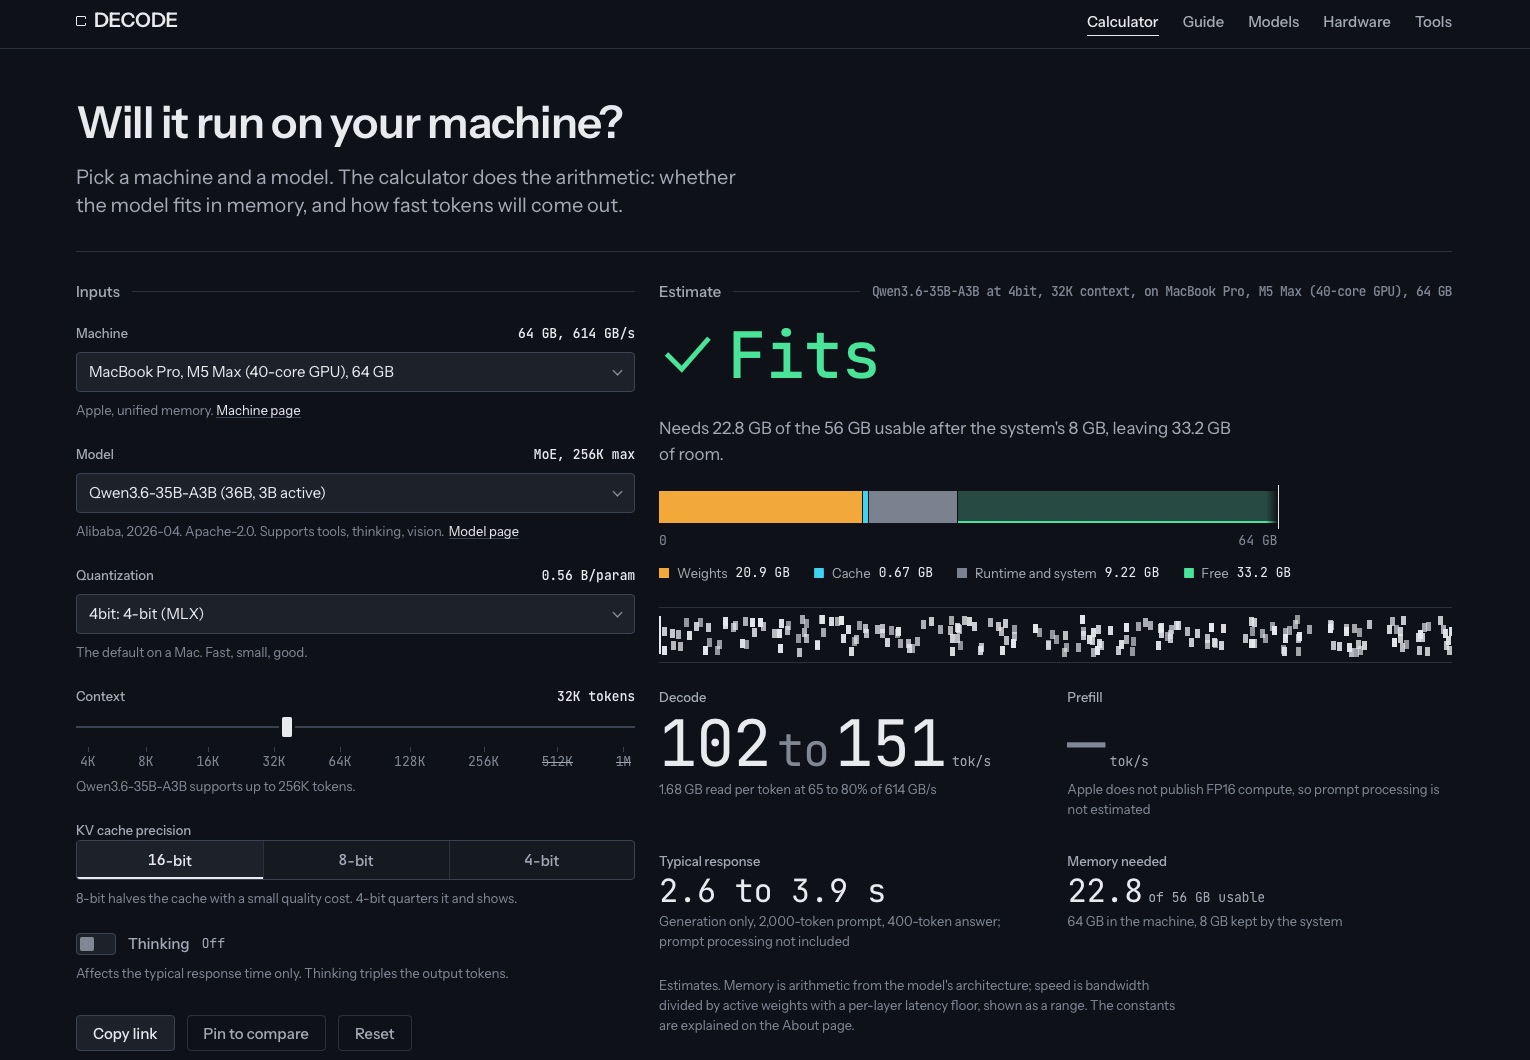Click the token activity dot strip
This screenshot has height=1060, width=1530.
click(x=1055, y=635)
